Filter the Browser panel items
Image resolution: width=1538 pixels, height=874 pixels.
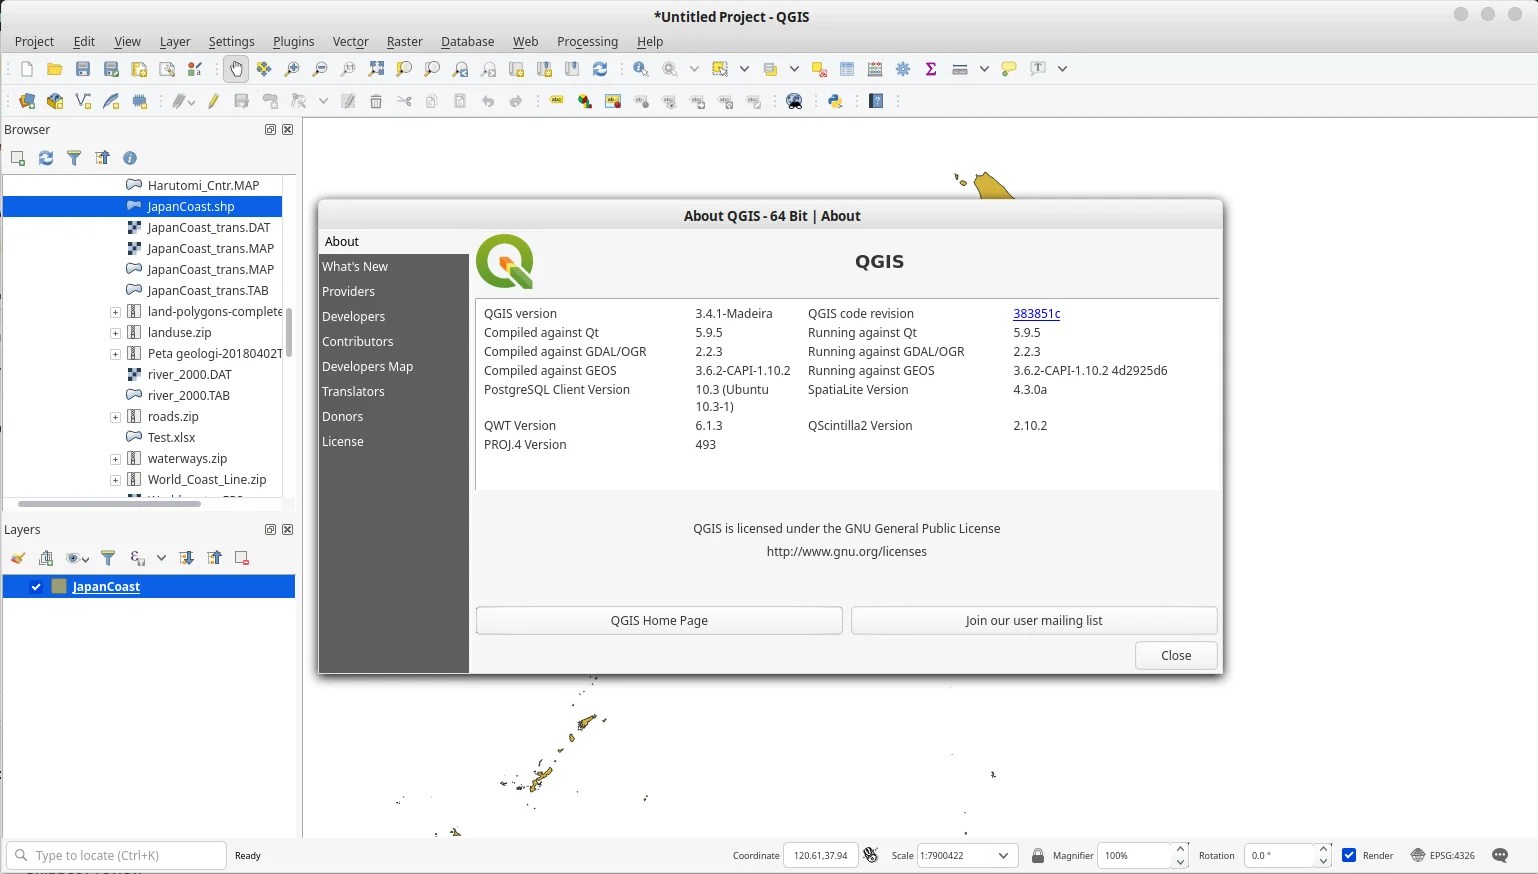74,158
